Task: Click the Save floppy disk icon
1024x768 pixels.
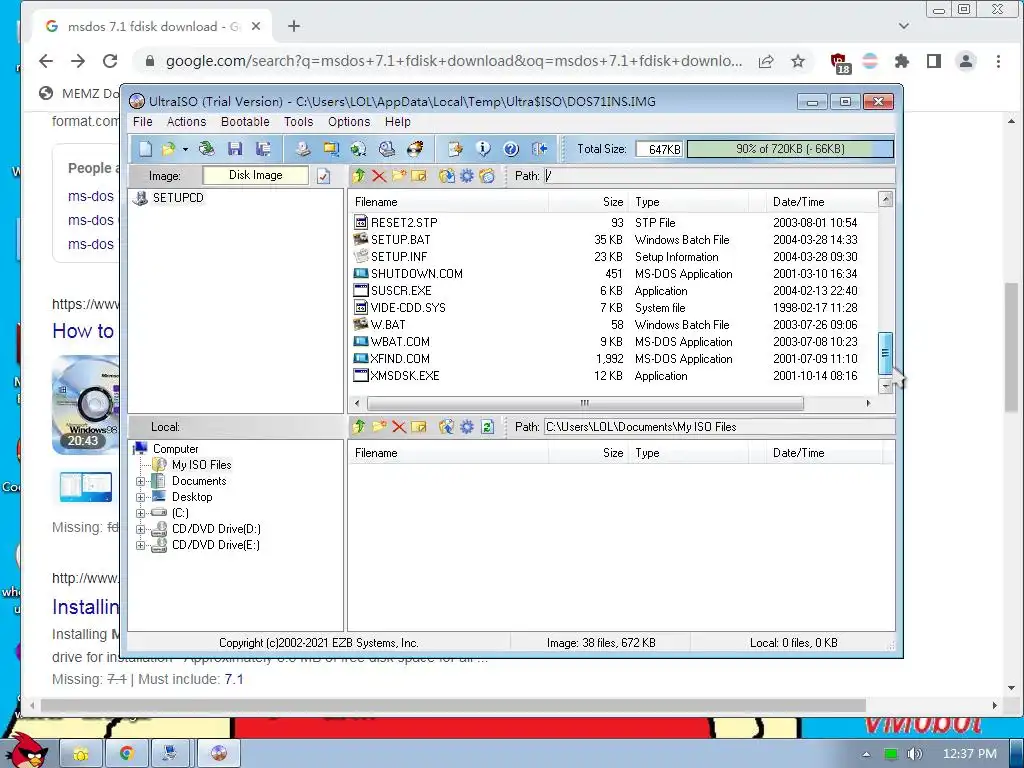Action: pos(235,149)
